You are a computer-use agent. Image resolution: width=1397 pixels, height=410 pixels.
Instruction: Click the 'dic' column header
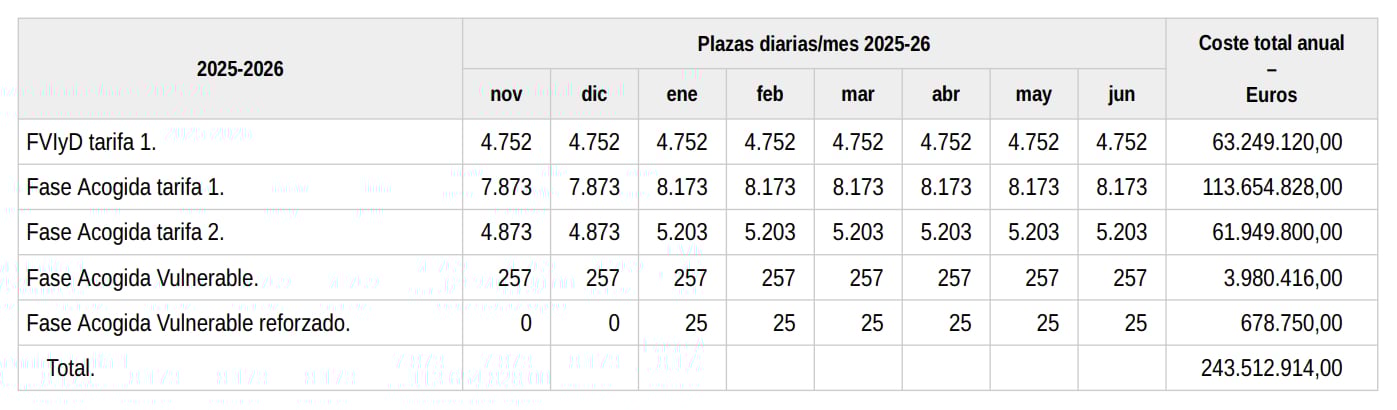click(594, 95)
